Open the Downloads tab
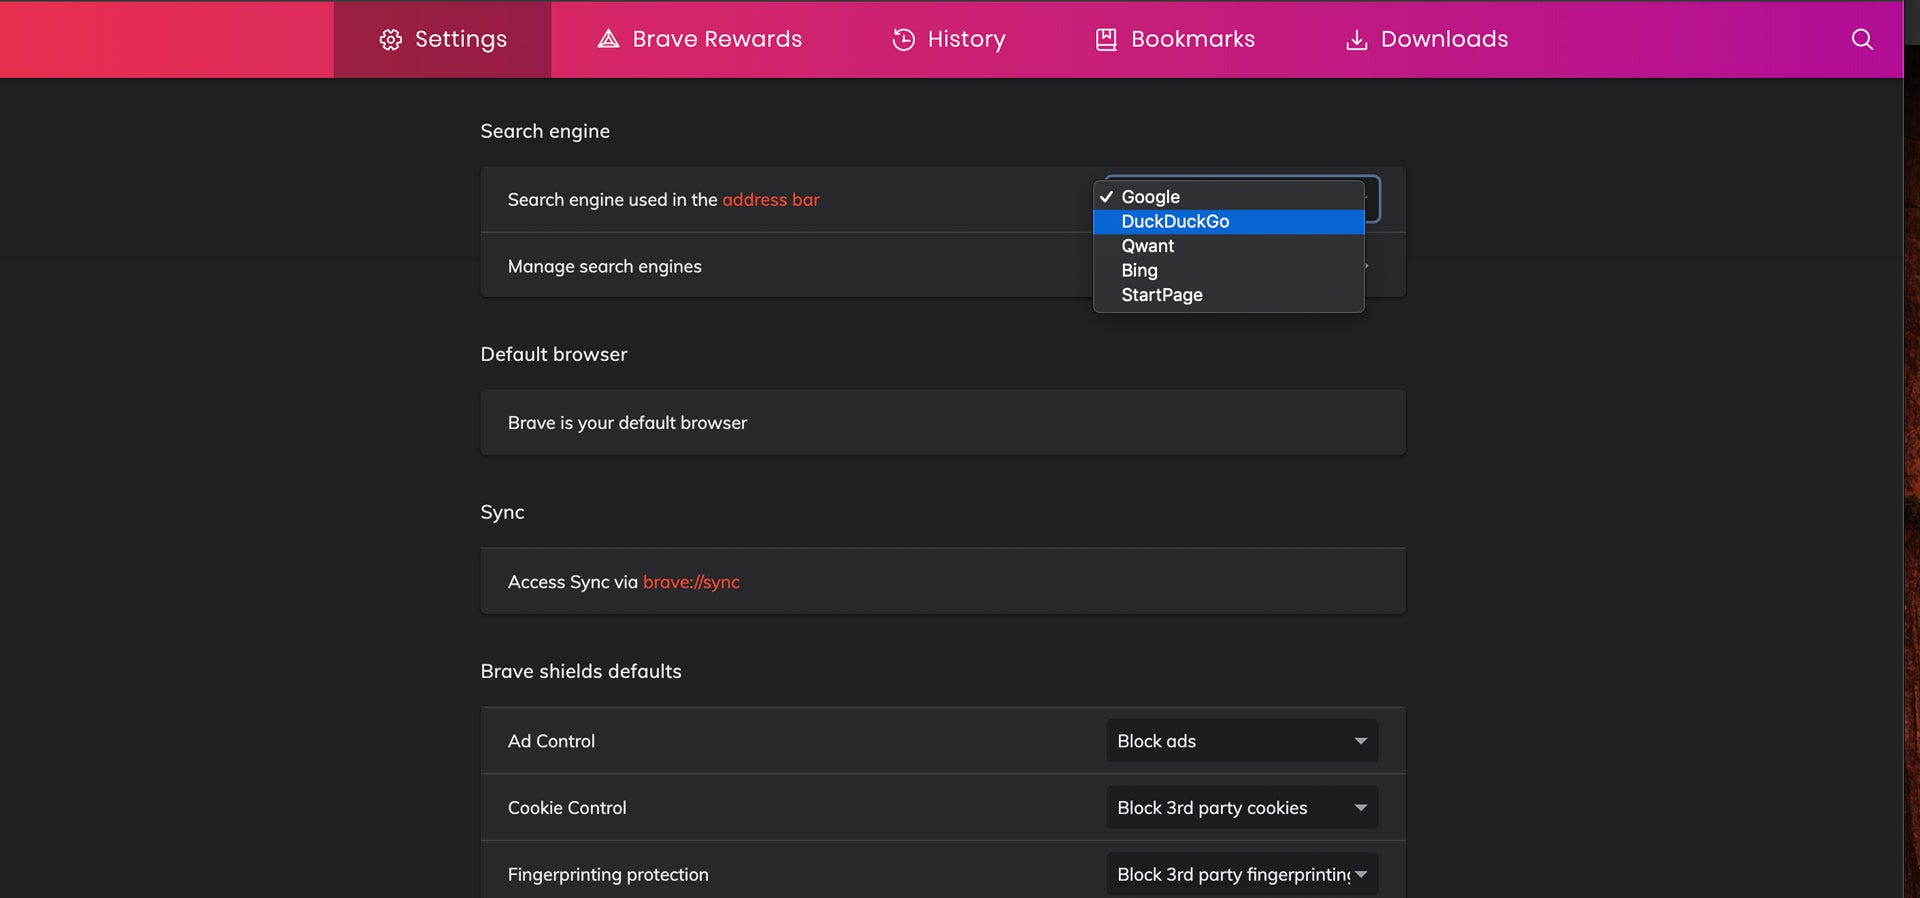 pyautogui.click(x=1426, y=39)
